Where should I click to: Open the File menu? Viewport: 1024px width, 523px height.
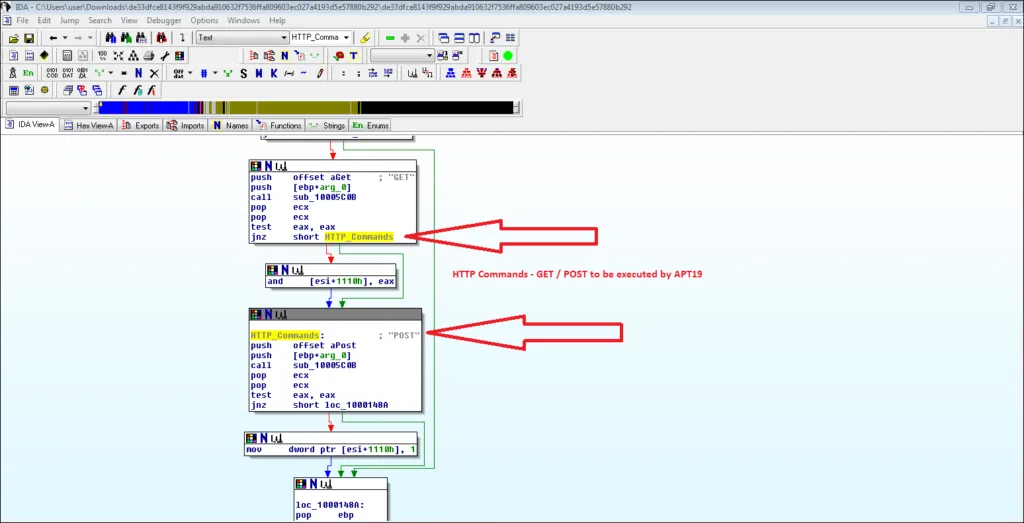tap(23, 20)
